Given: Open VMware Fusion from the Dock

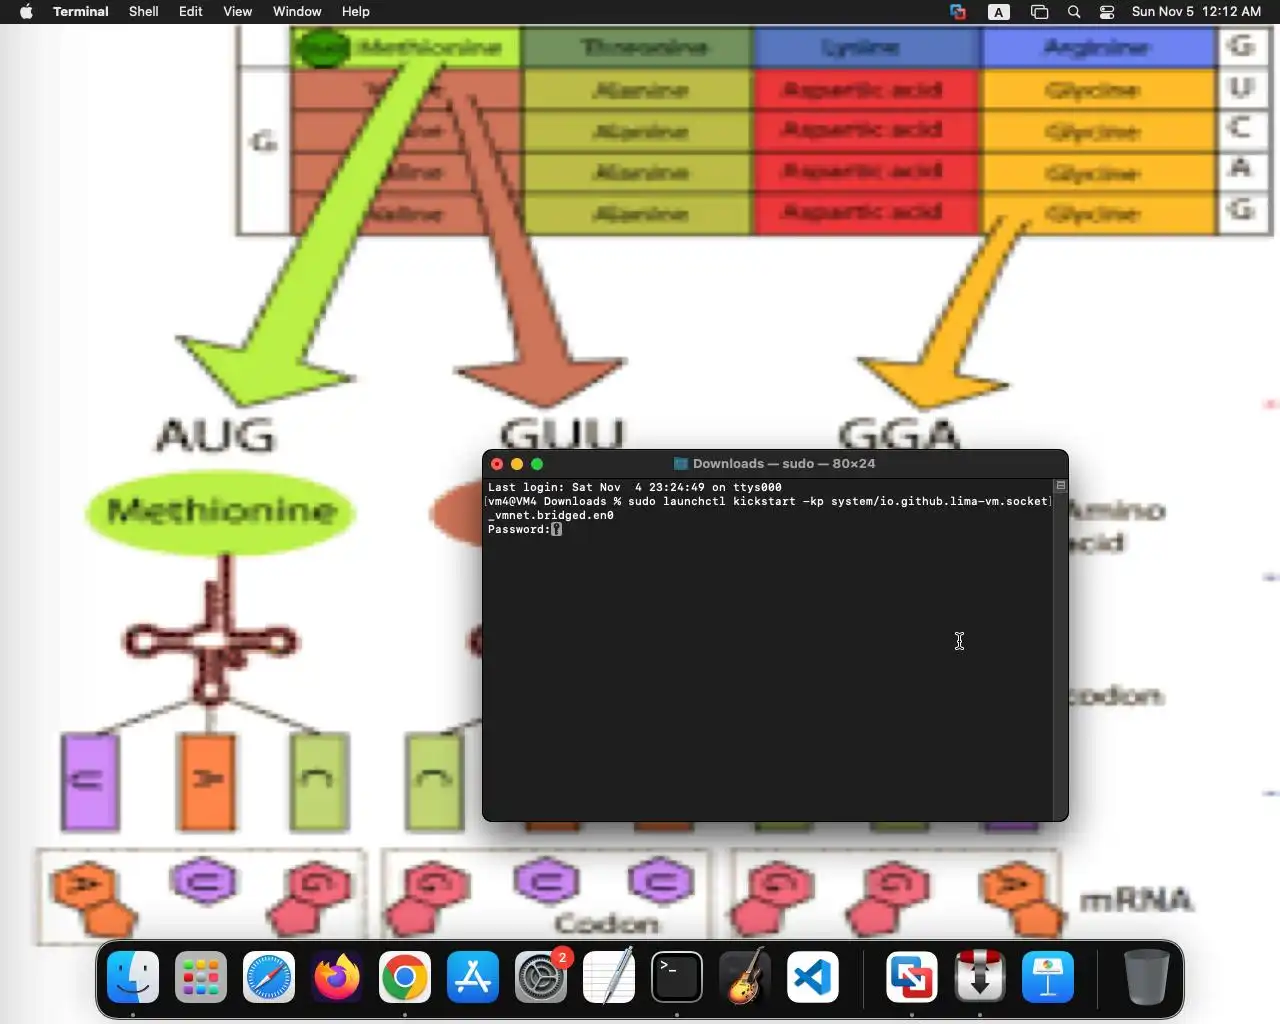Looking at the screenshot, I should (x=912, y=977).
